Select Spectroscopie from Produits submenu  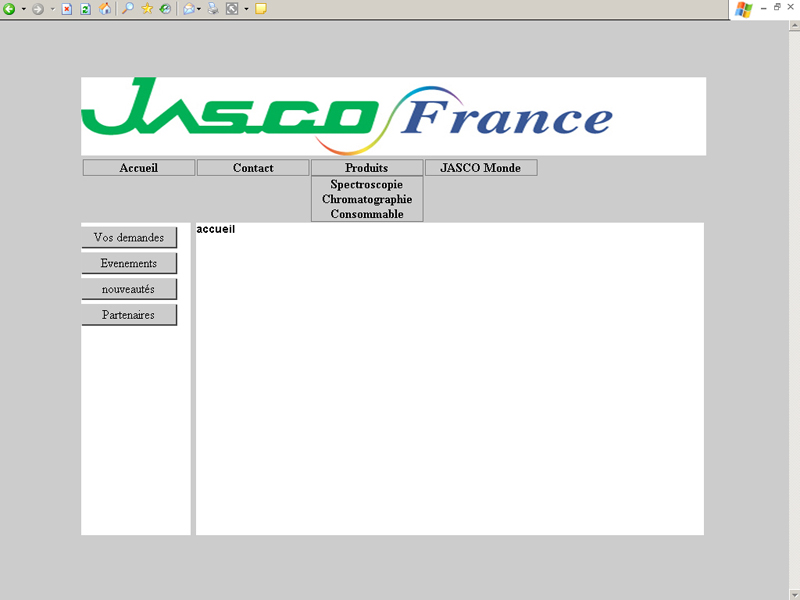(x=367, y=185)
